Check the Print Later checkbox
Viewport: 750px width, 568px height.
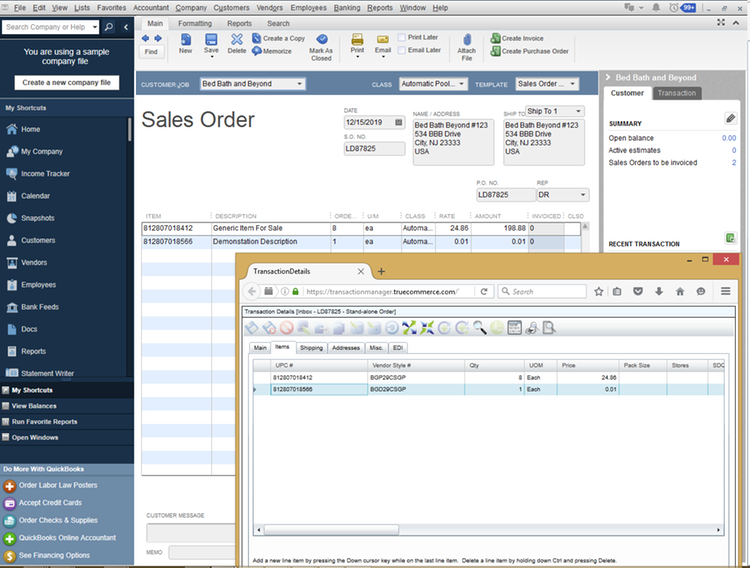[x=402, y=37]
